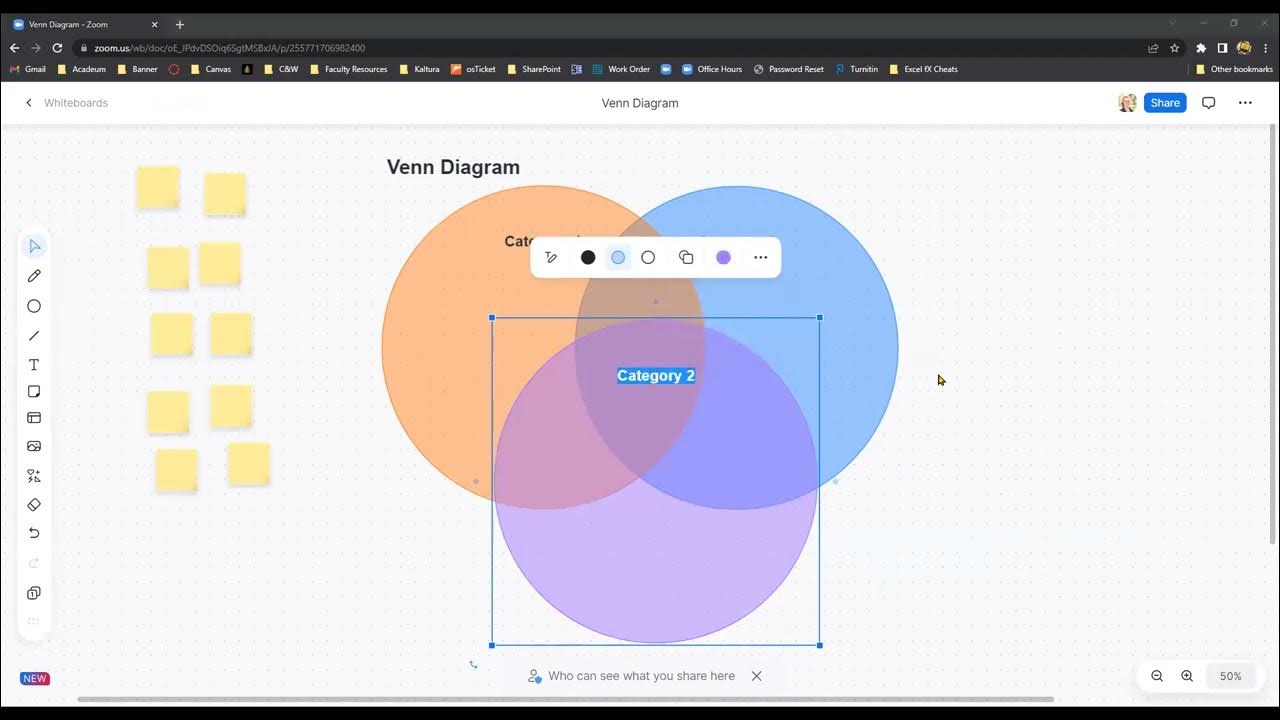Activate the Text tool
Screen dimensions: 1280x720
pyautogui.click(x=34, y=365)
